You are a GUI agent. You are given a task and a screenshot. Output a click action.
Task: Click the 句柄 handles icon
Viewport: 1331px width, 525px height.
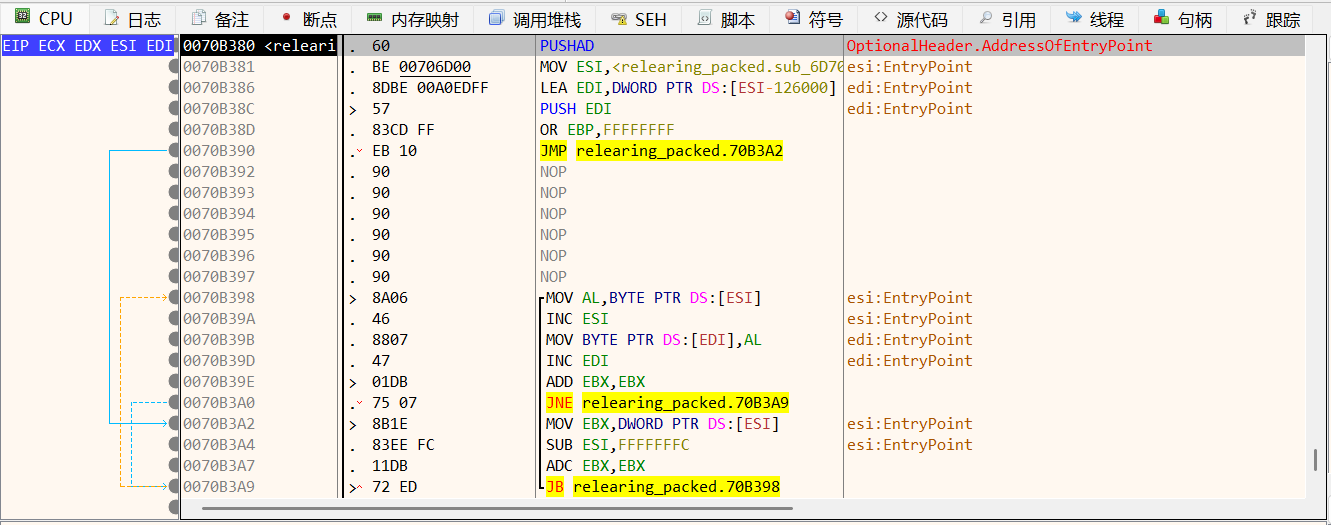point(1161,18)
